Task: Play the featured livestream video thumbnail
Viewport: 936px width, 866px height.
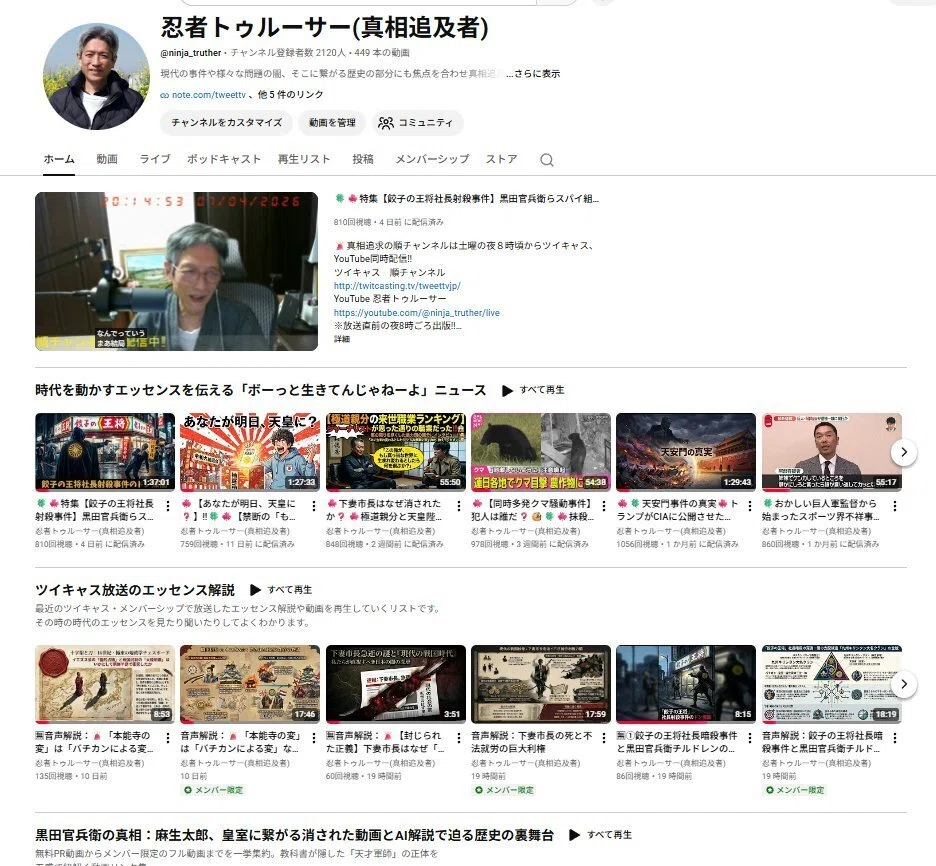Action: [x=177, y=272]
